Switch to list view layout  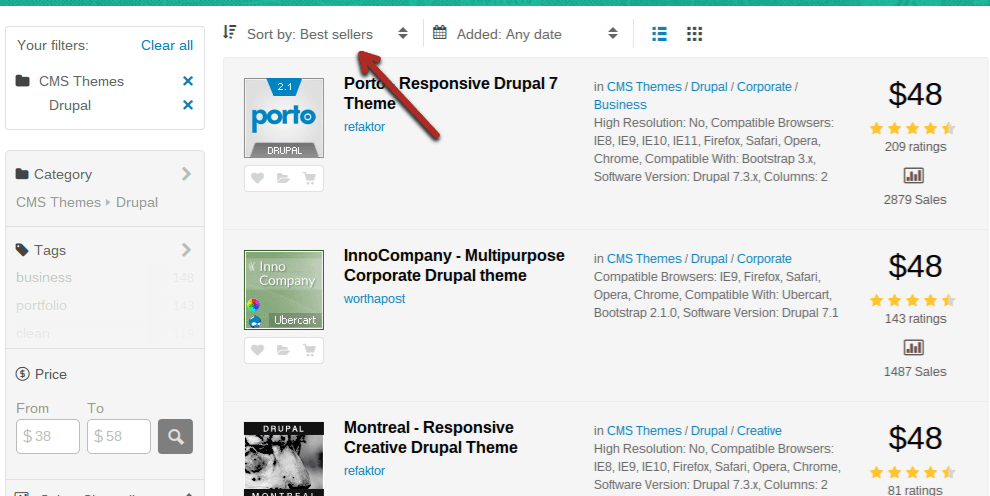point(659,34)
